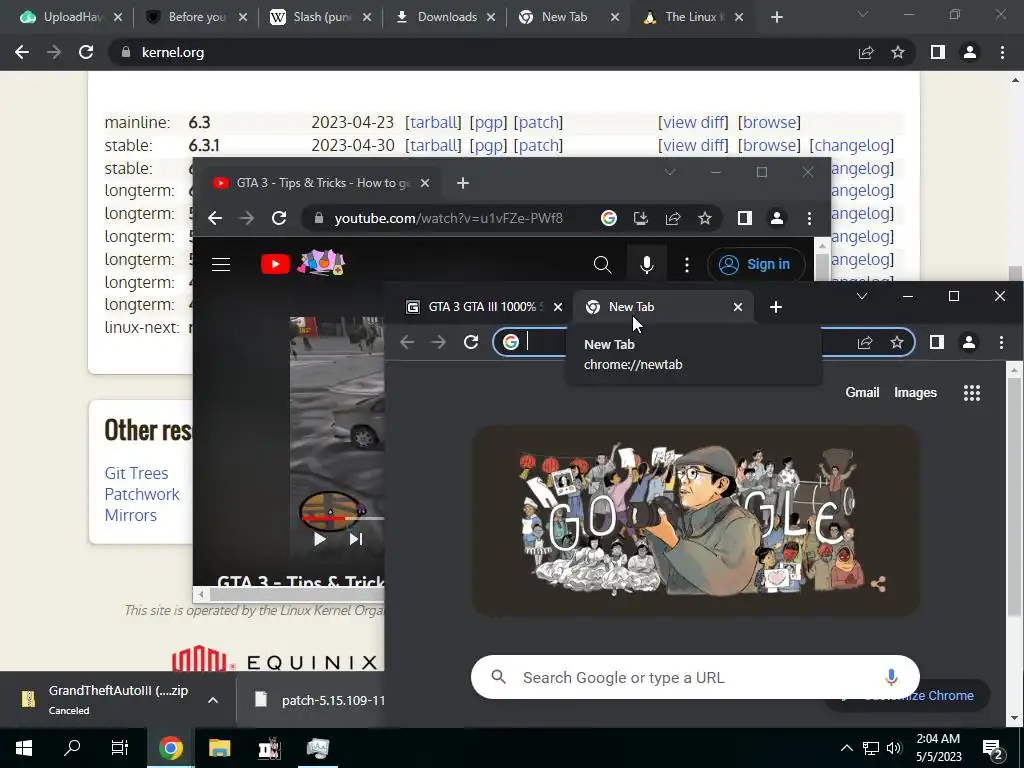Expand tab search in kernel.org window
Viewport: 1024px width, 768px height.
[862, 14]
